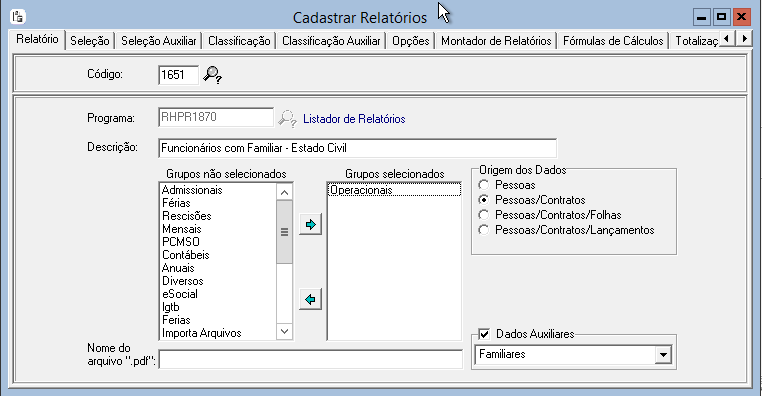Image resolution: width=762 pixels, height=396 pixels.
Task: Go to the Classificação tab
Action: 239,41
